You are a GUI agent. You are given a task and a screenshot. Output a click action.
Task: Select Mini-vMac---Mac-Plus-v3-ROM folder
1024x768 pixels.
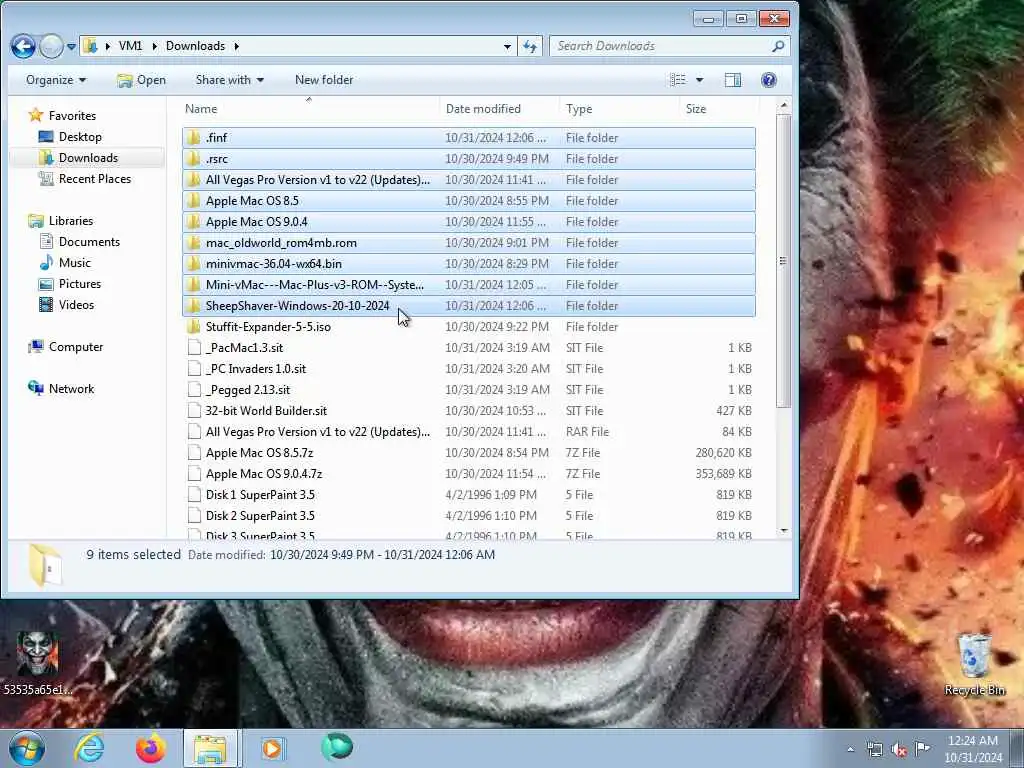469,285
